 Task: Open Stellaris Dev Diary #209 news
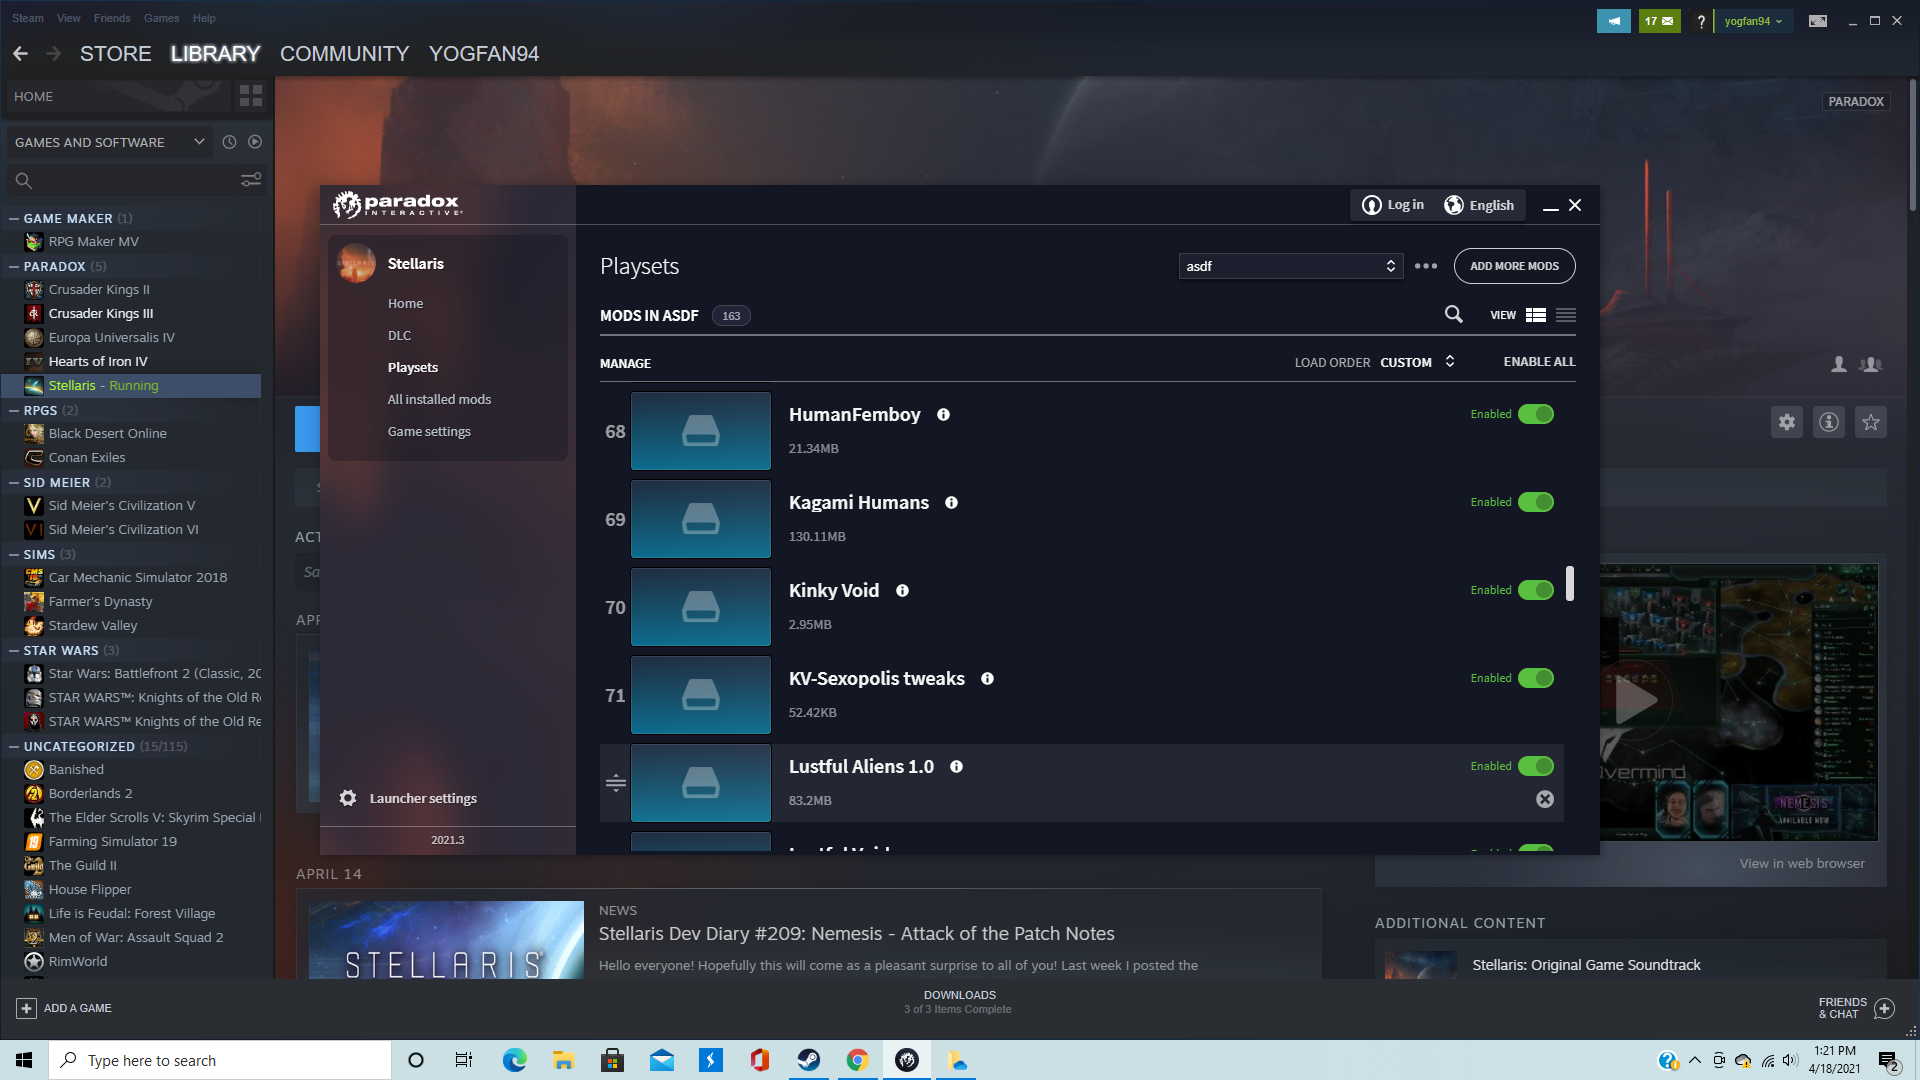(856, 933)
